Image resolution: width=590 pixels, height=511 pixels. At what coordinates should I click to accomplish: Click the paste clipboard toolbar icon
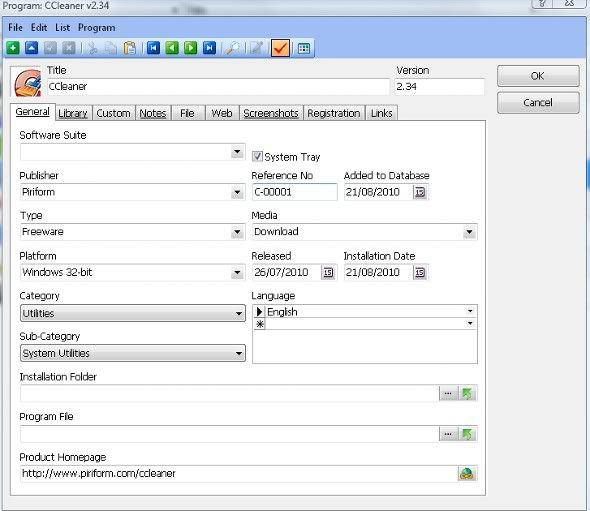coord(129,48)
